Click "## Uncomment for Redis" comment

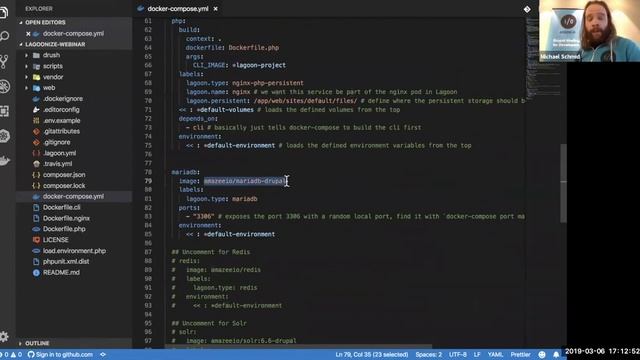(x=211, y=252)
